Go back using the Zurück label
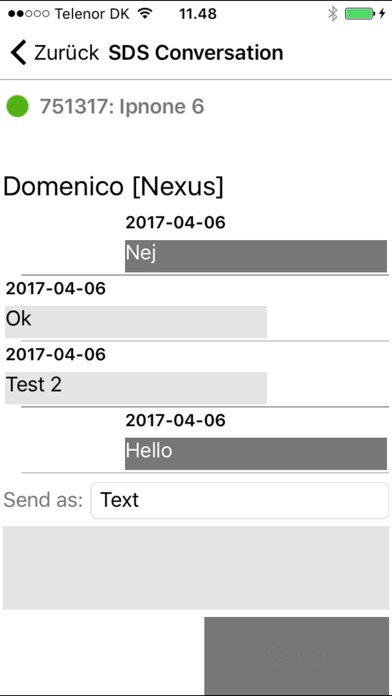This screenshot has height=696, width=392. tap(67, 53)
